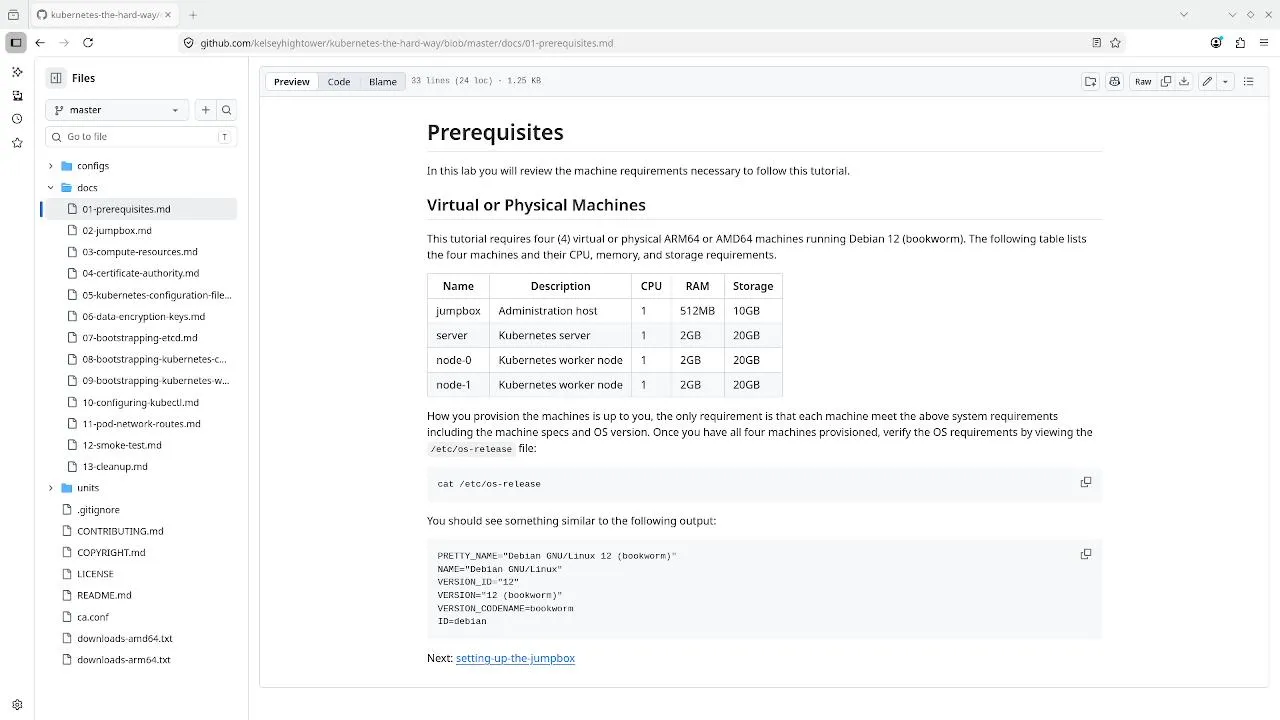
Task: Click the Raw button
Action: coord(1142,82)
